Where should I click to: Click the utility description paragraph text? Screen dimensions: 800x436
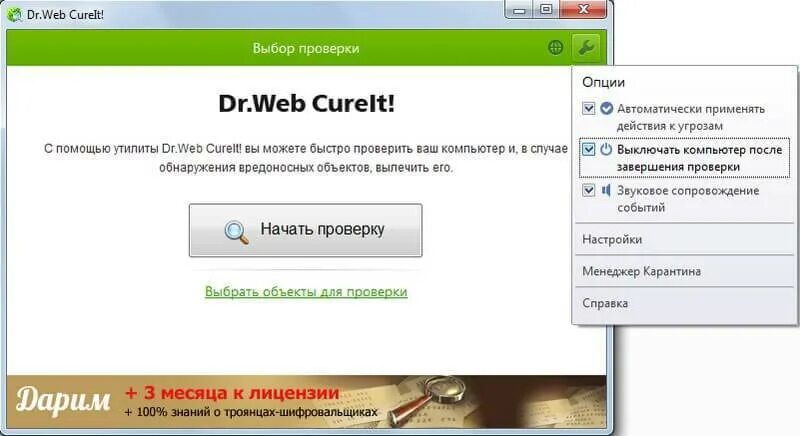[x=306, y=158]
